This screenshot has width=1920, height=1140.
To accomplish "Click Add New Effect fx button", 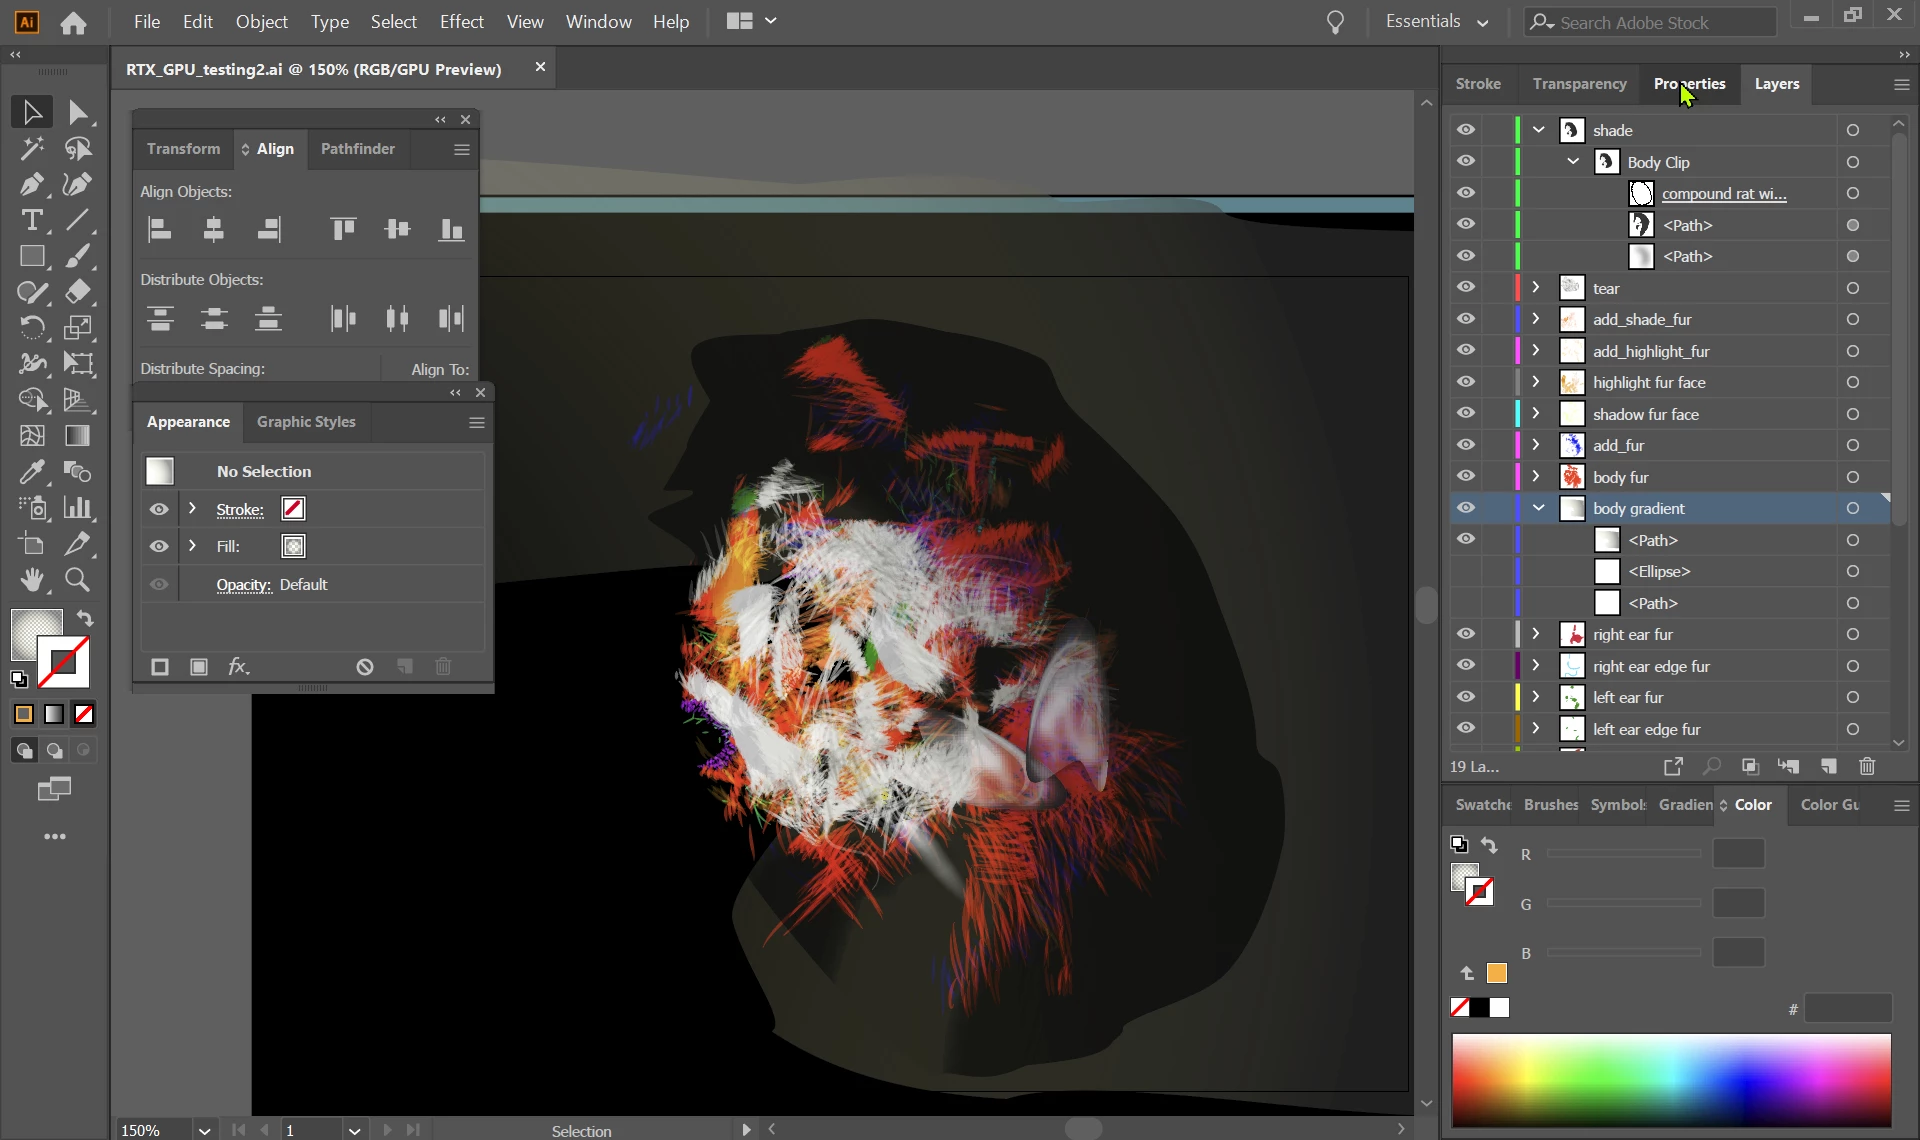I will coord(238,667).
